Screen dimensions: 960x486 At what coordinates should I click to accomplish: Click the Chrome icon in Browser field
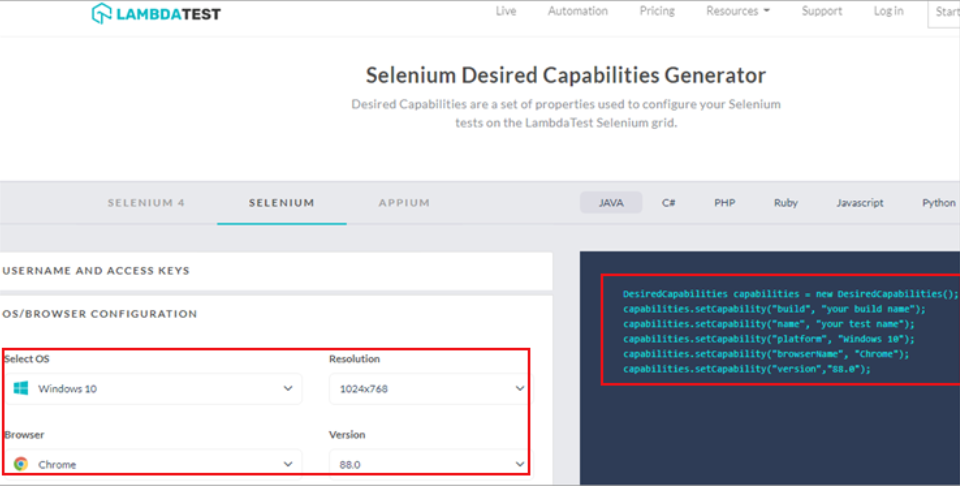point(21,464)
